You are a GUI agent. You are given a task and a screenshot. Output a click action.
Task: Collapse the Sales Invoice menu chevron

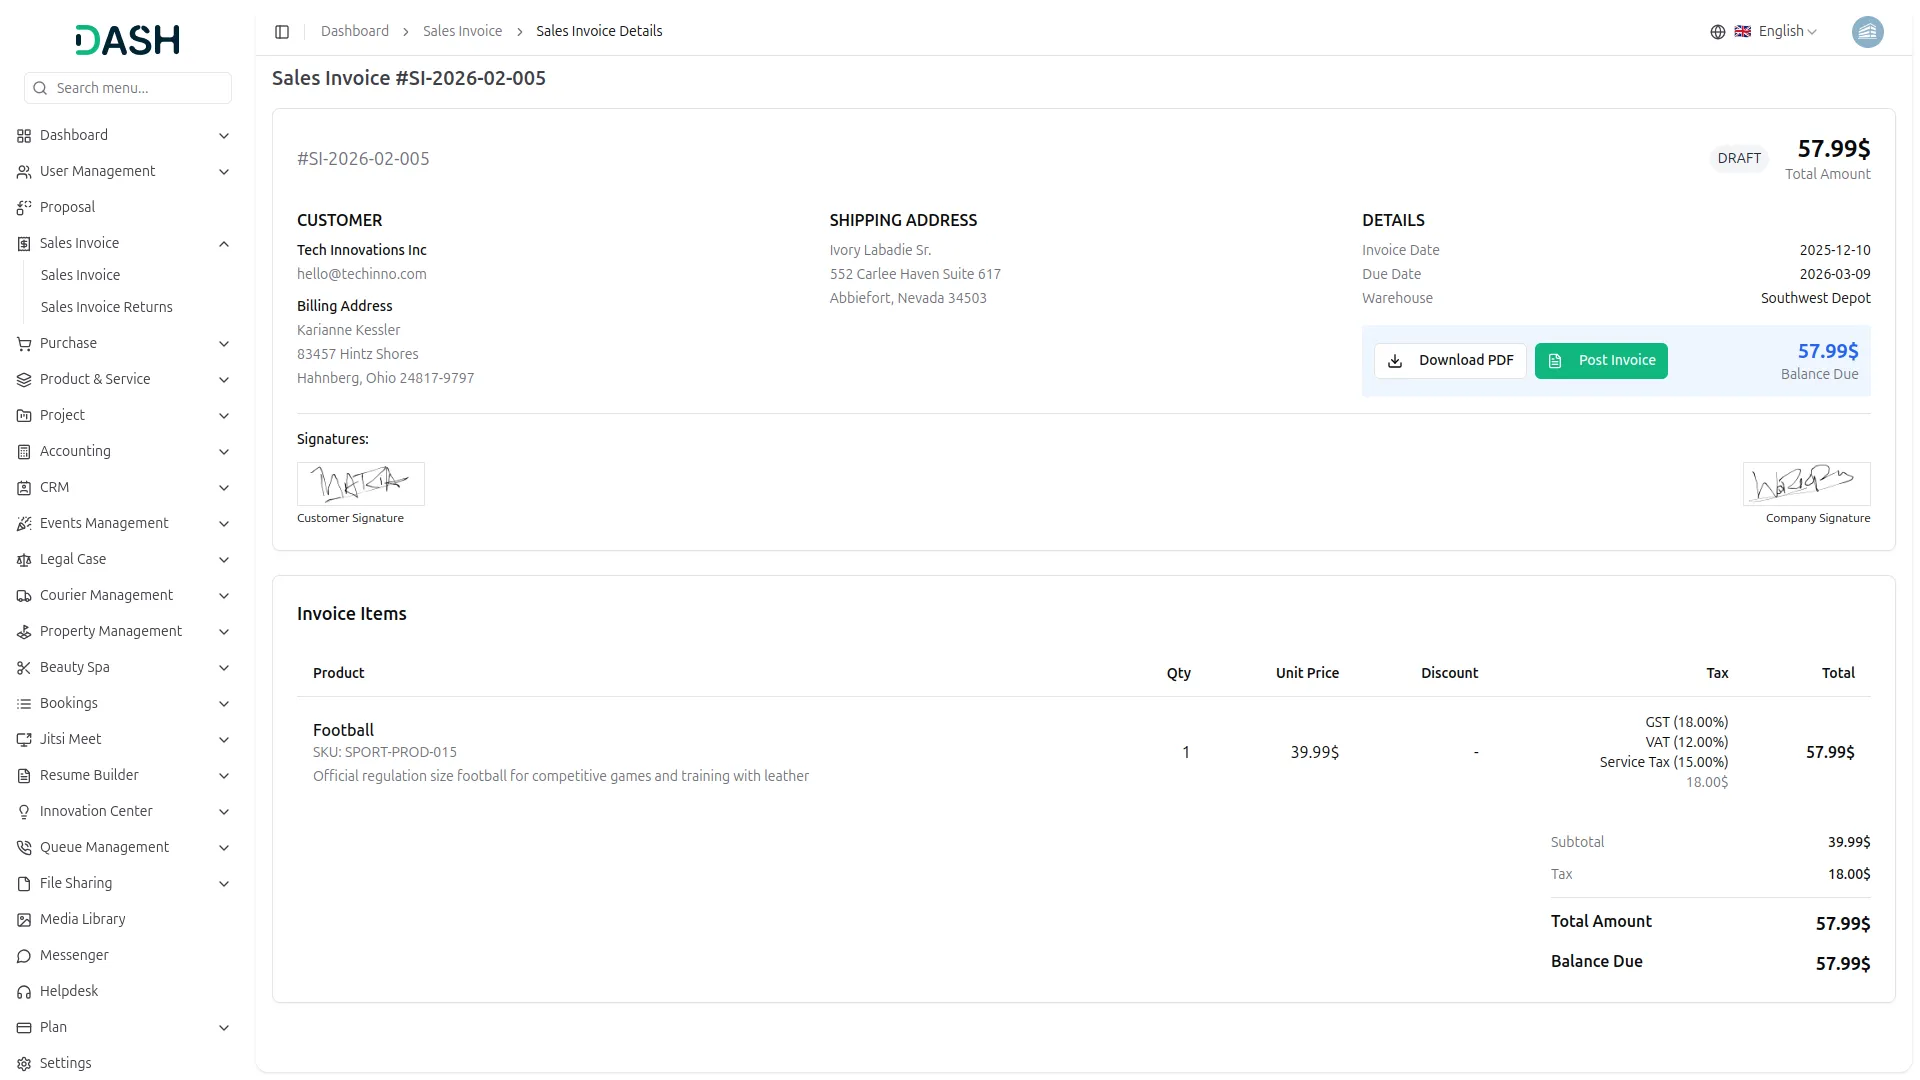click(x=224, y=244)
